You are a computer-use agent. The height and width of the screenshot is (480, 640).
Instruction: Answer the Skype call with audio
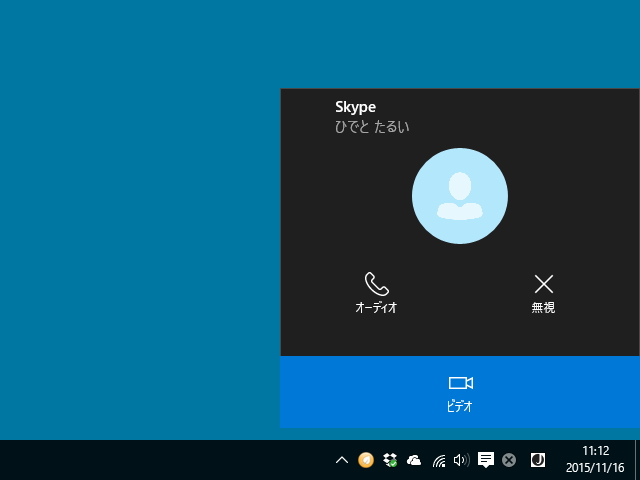tap(376, 293)
